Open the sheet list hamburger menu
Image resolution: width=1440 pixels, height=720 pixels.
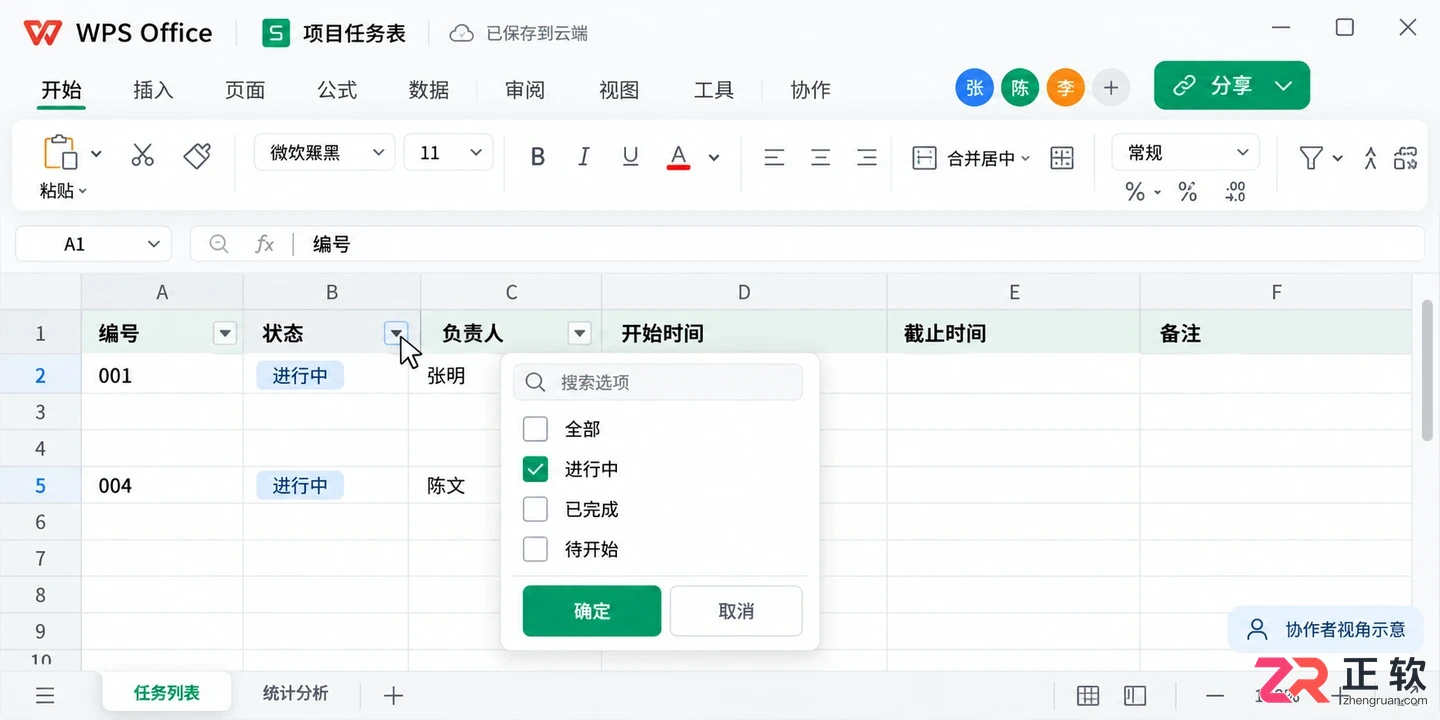pos(45,695)
